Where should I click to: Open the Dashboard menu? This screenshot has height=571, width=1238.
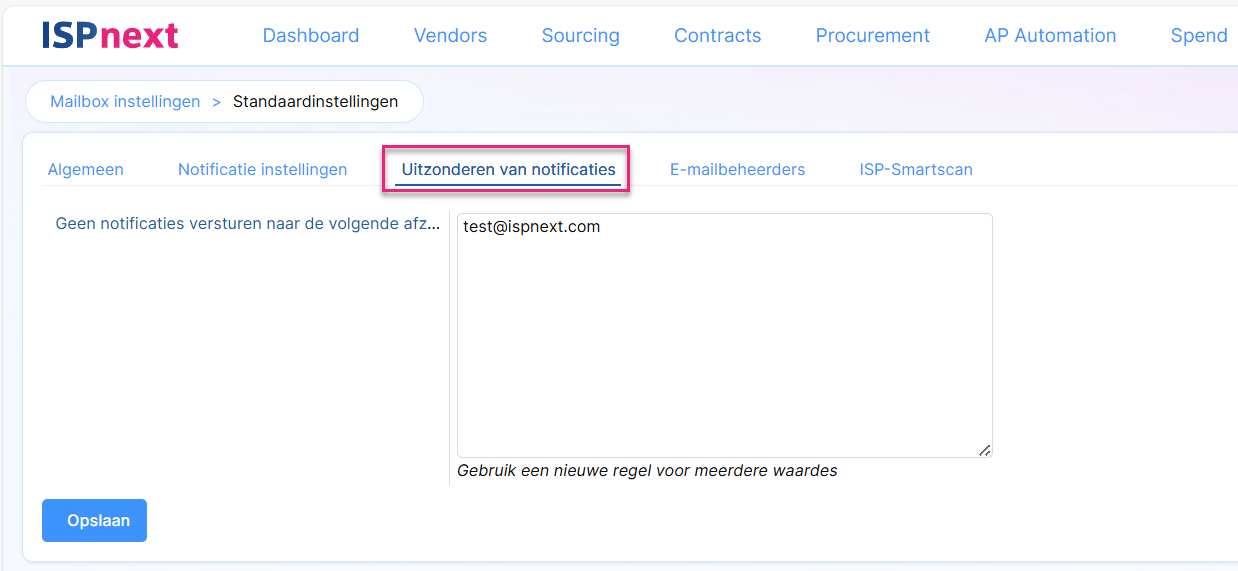(310, 35)
